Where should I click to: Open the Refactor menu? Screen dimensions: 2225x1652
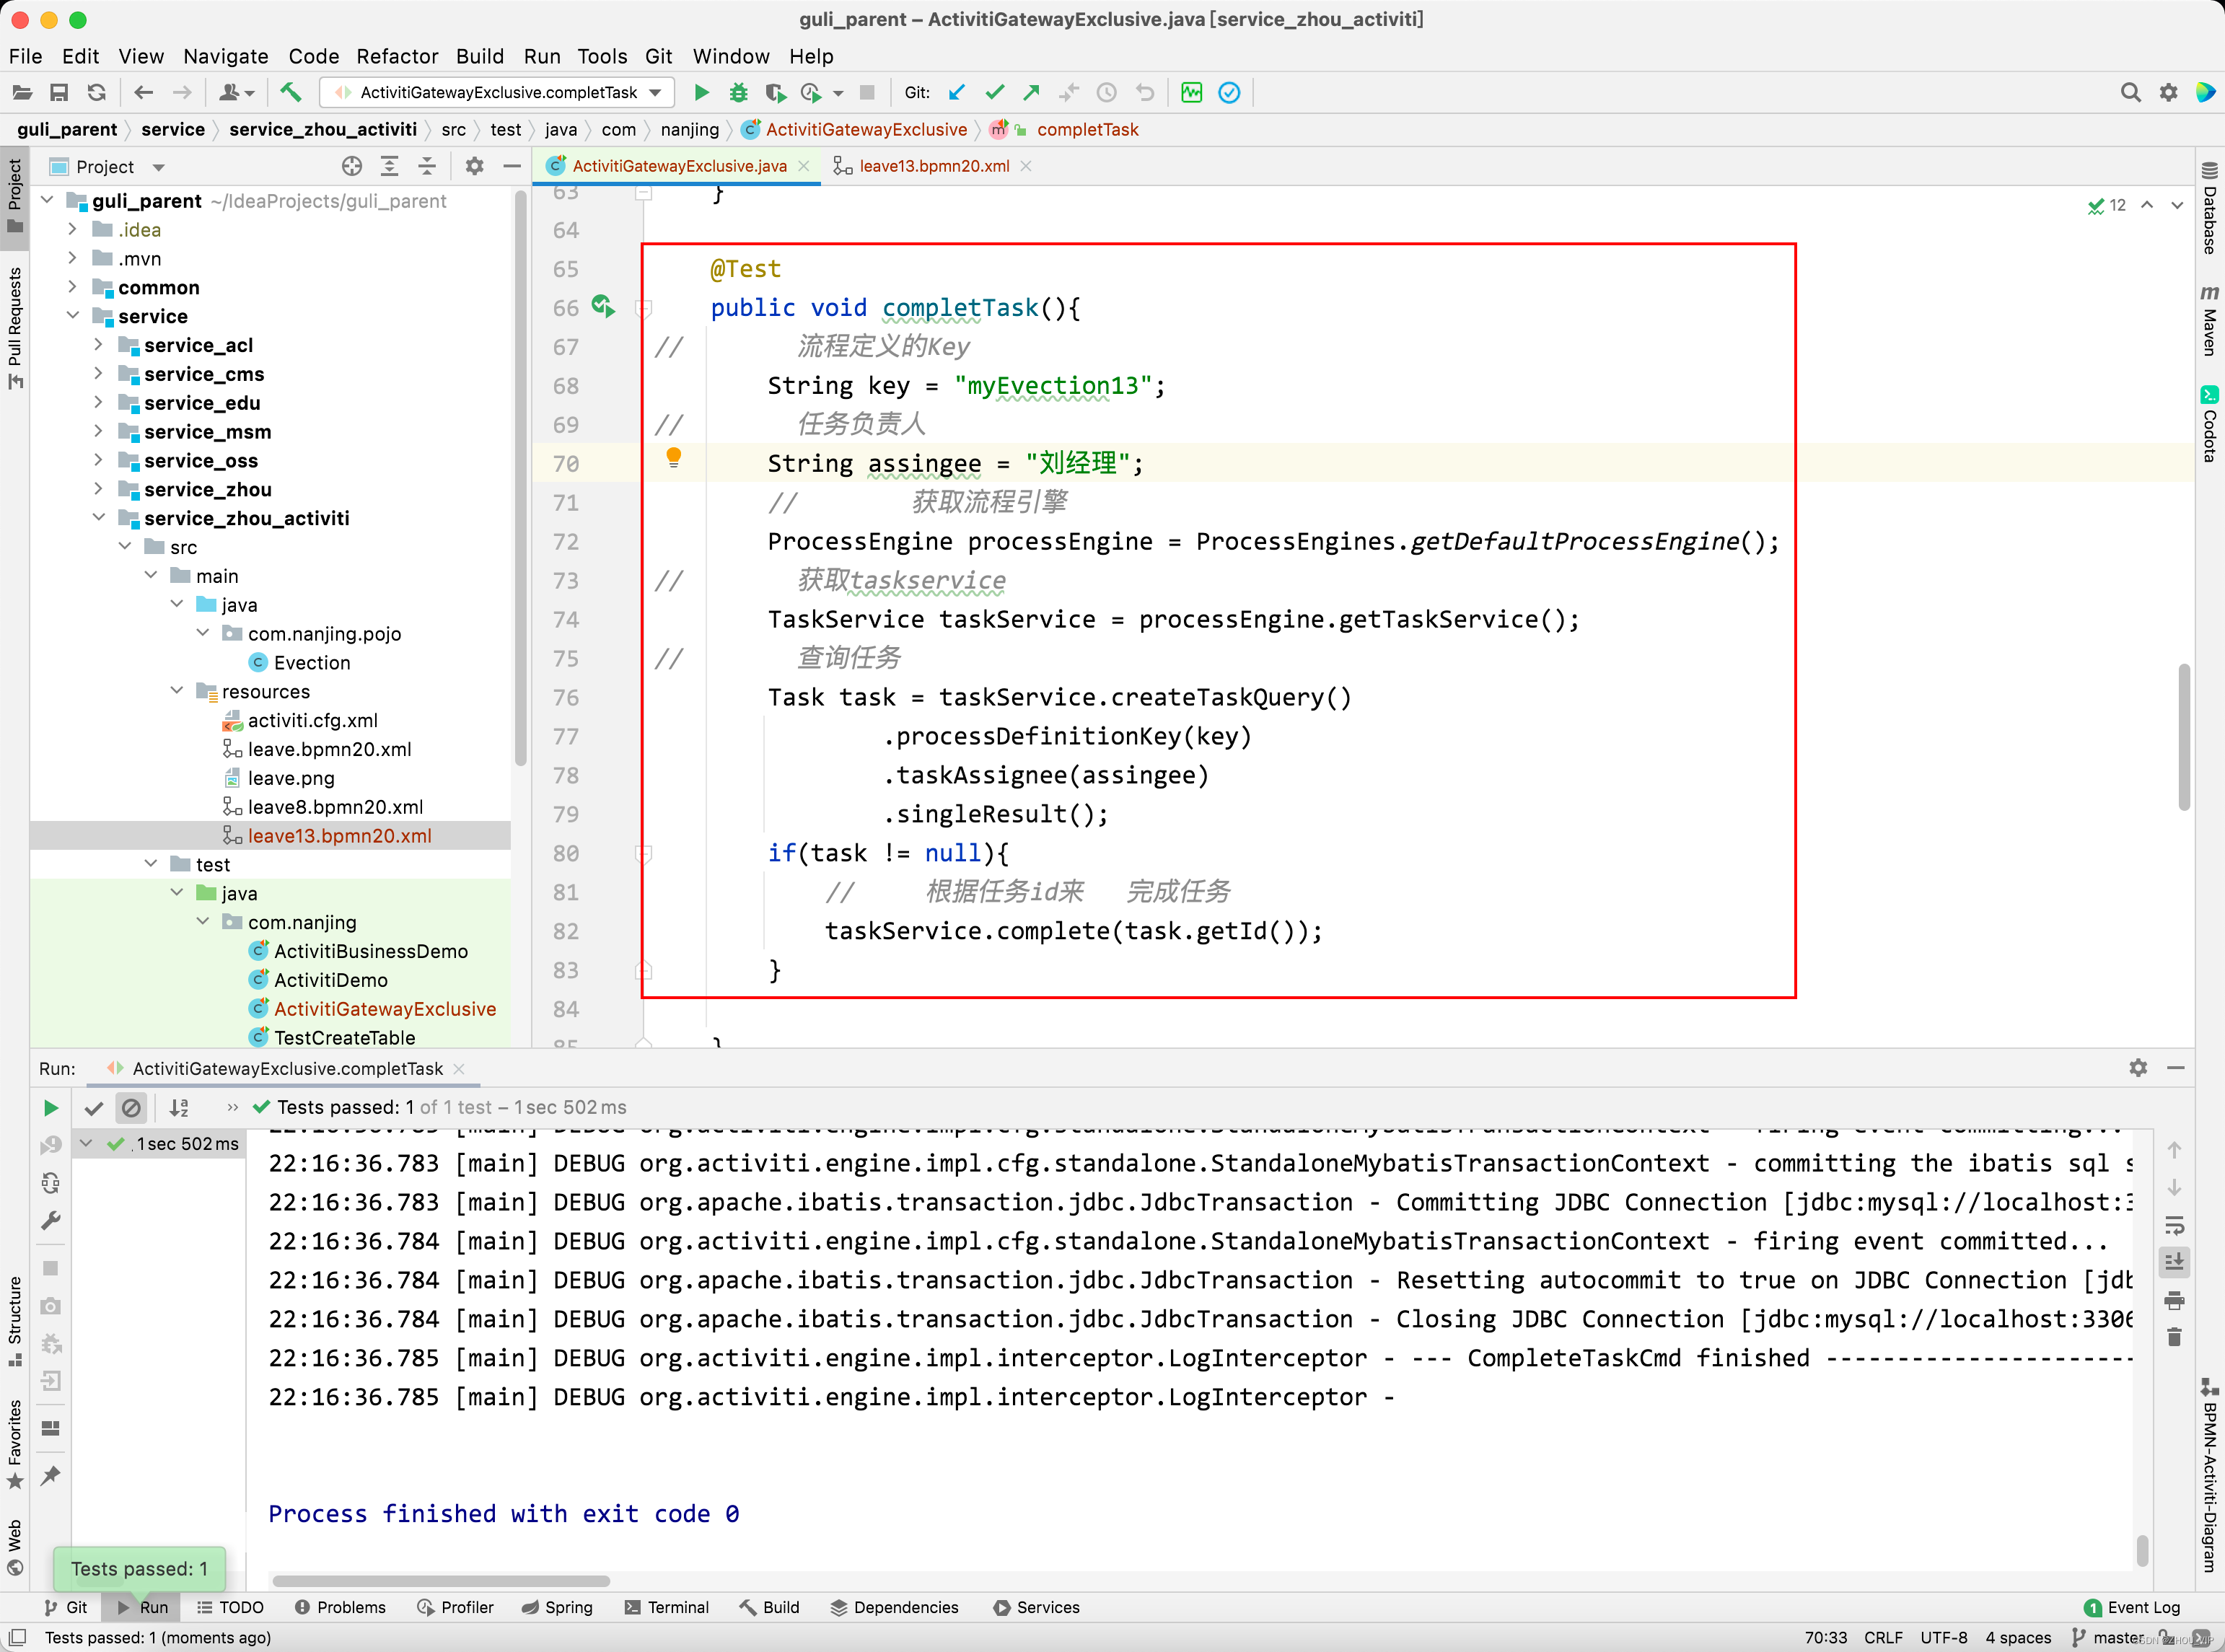397,57
